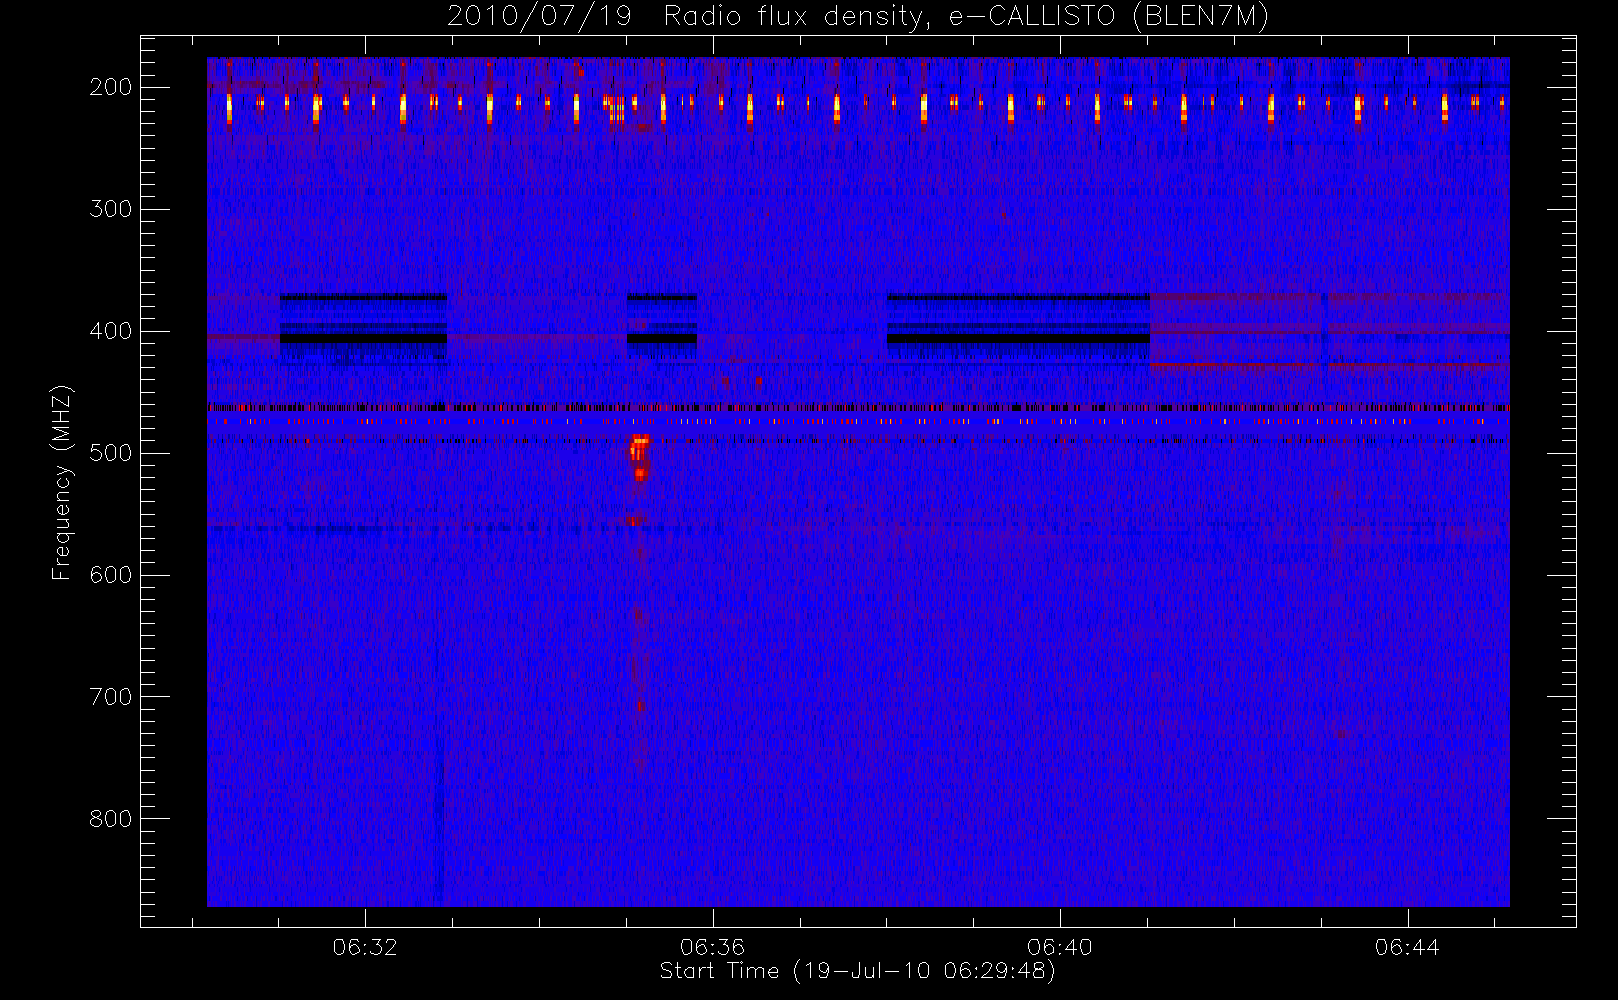Click the bright red burst near 500 MHz

click(639, 458)
